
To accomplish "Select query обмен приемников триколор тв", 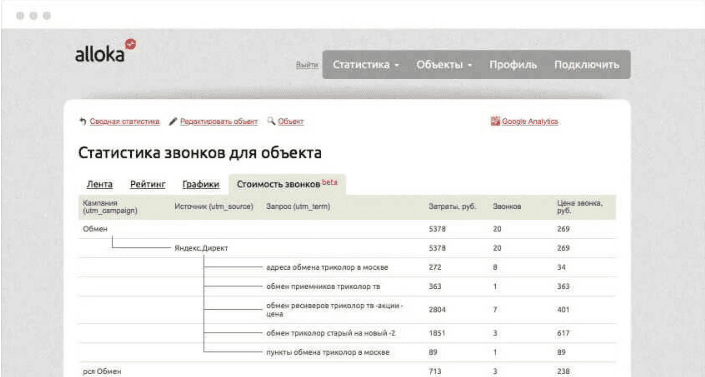I will (323, 287).
